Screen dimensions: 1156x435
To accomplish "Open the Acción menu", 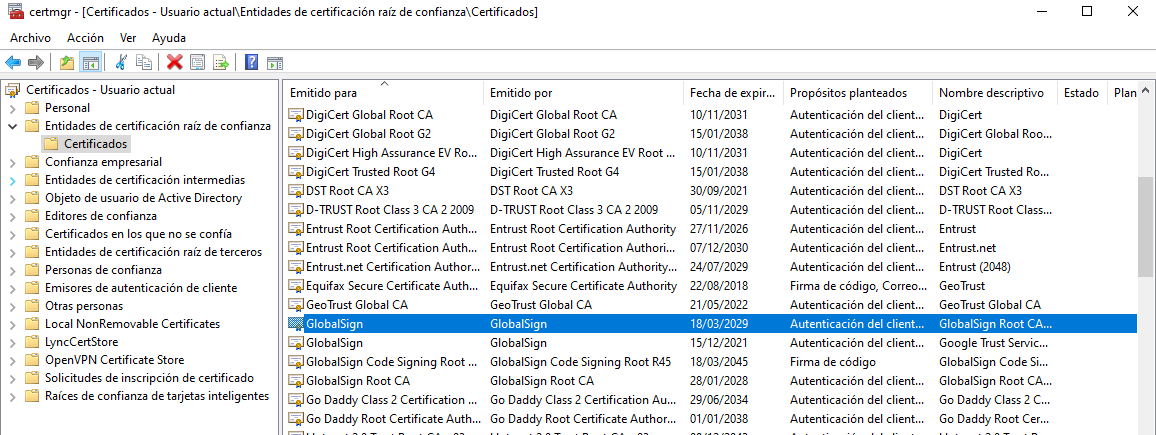I will point(85,37).
